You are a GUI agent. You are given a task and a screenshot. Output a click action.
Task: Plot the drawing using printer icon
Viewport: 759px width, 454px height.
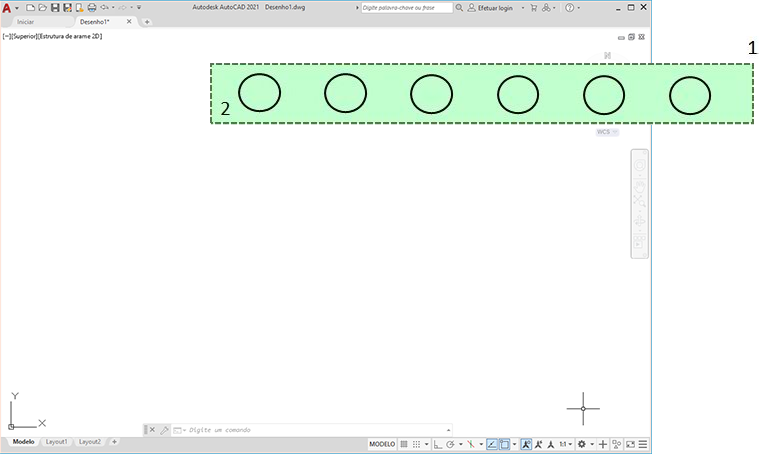tap(91, 8)
